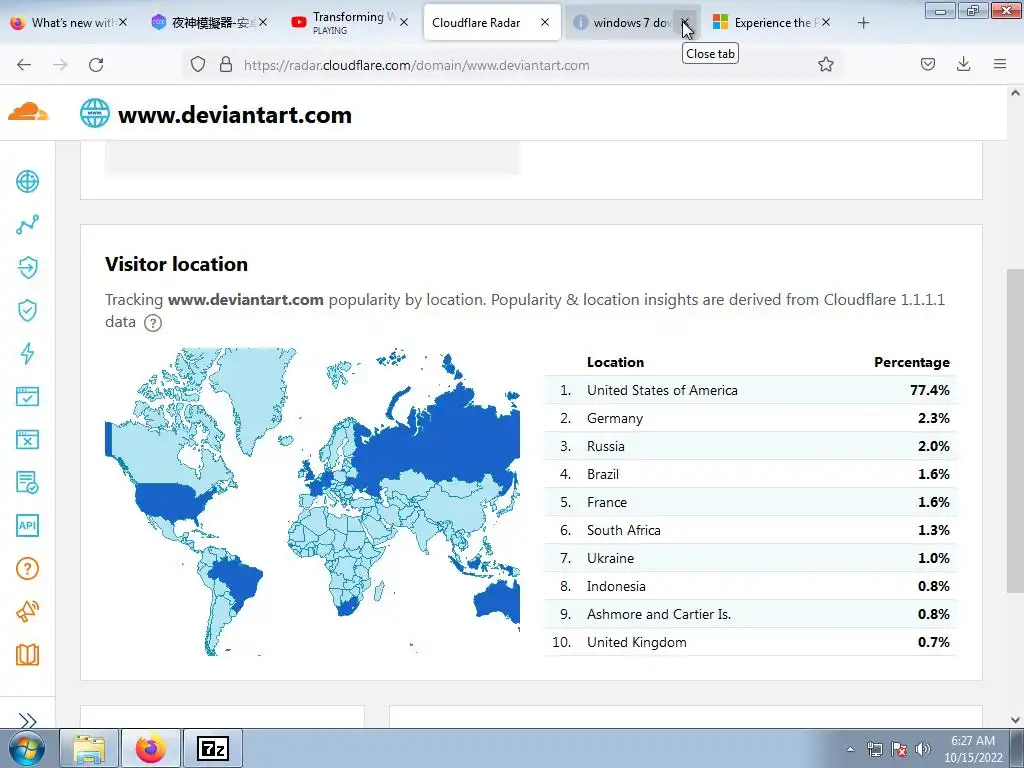Close the windows 7 download tab

(684, 22)
